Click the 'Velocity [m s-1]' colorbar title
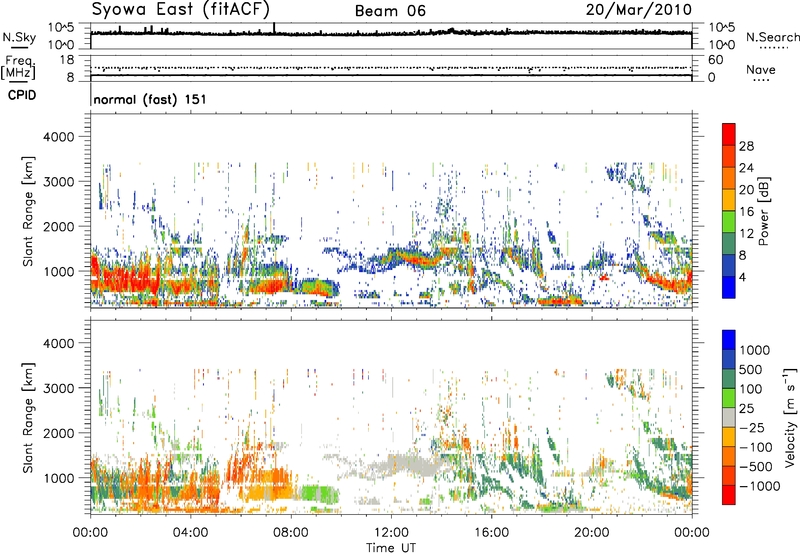This screenshot has height=554, width=800. point(790,417)
